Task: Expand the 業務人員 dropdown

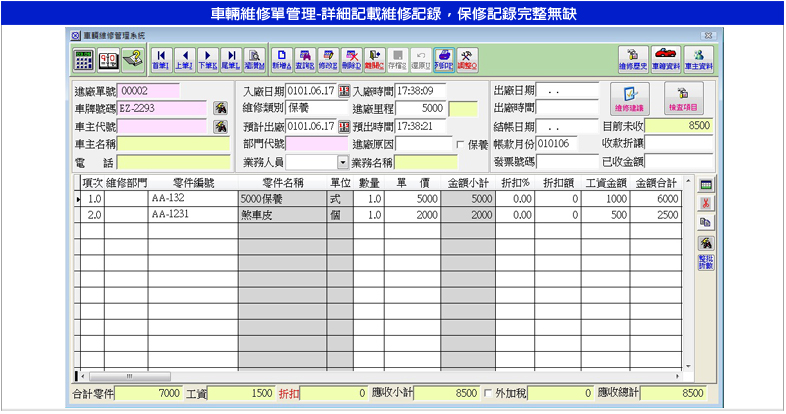Action: (x=343, y=162)
